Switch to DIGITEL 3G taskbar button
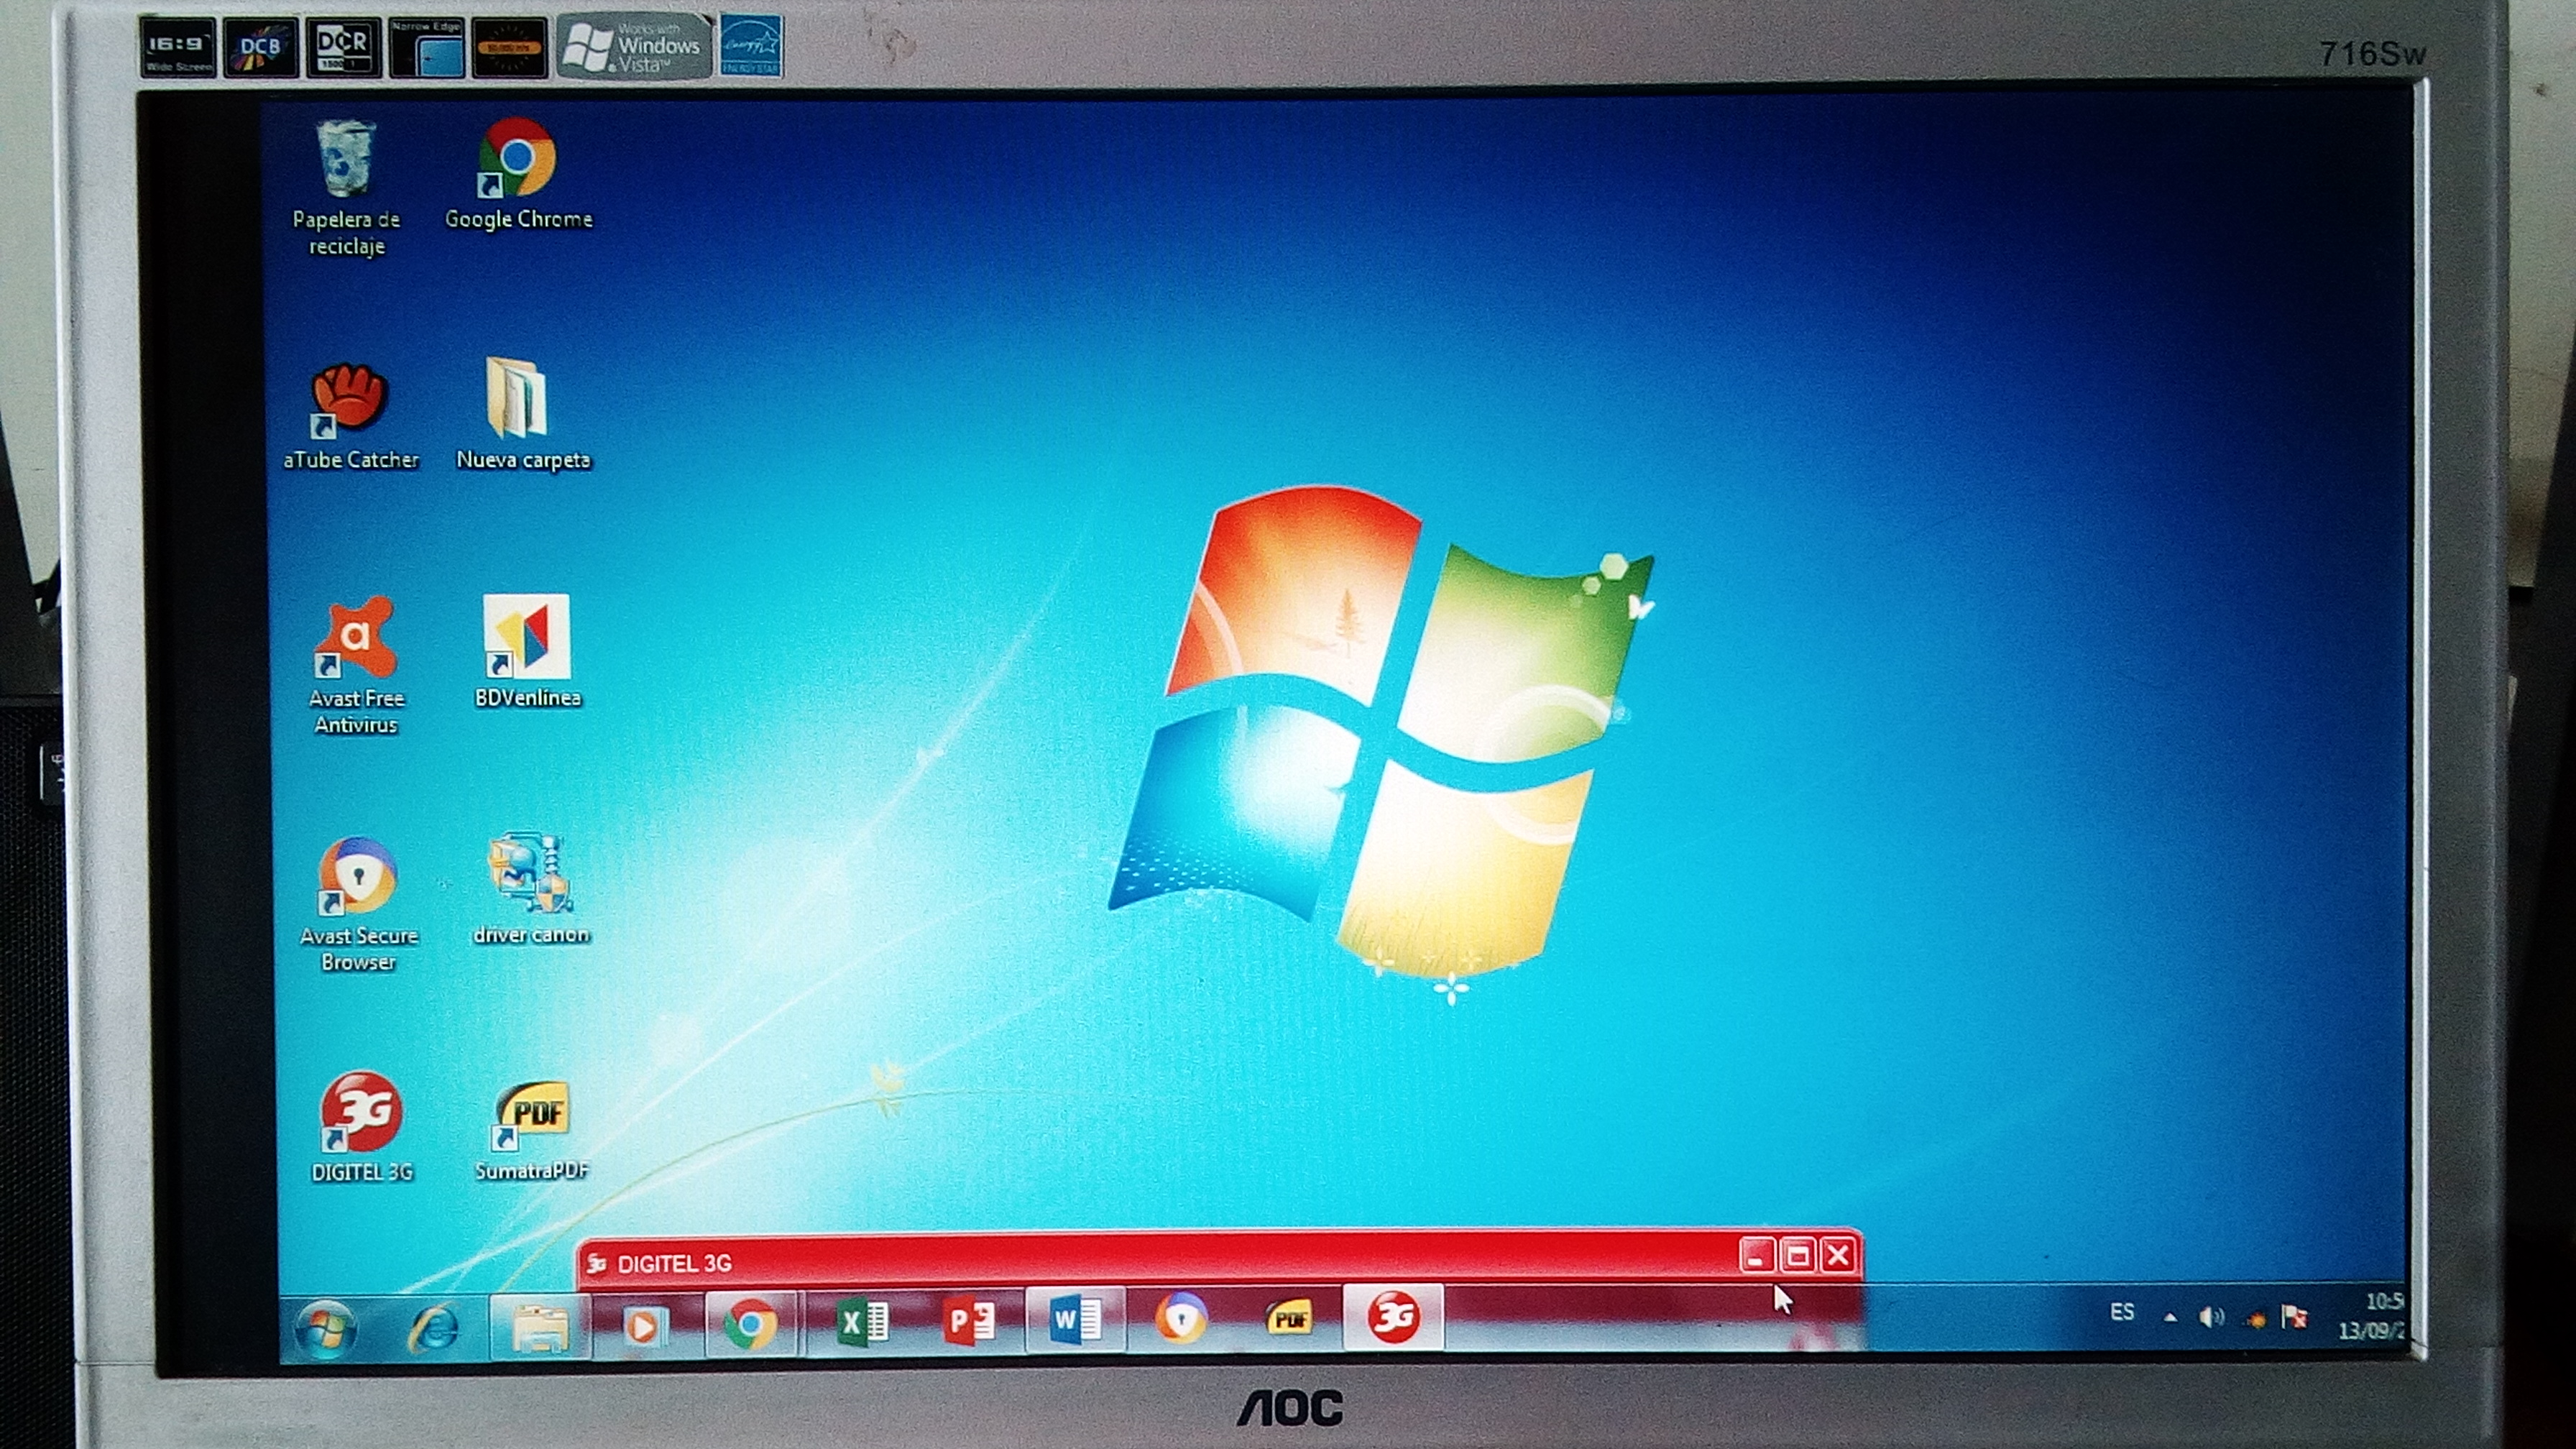Image resolution: width=2576 pixels, height=1449 pixels. coord(1393,1318)
